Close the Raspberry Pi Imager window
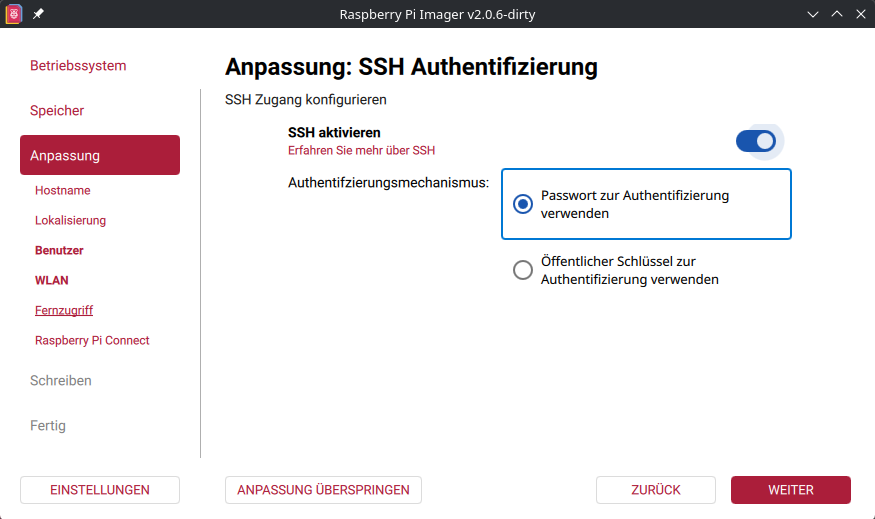 click(859, 14)
